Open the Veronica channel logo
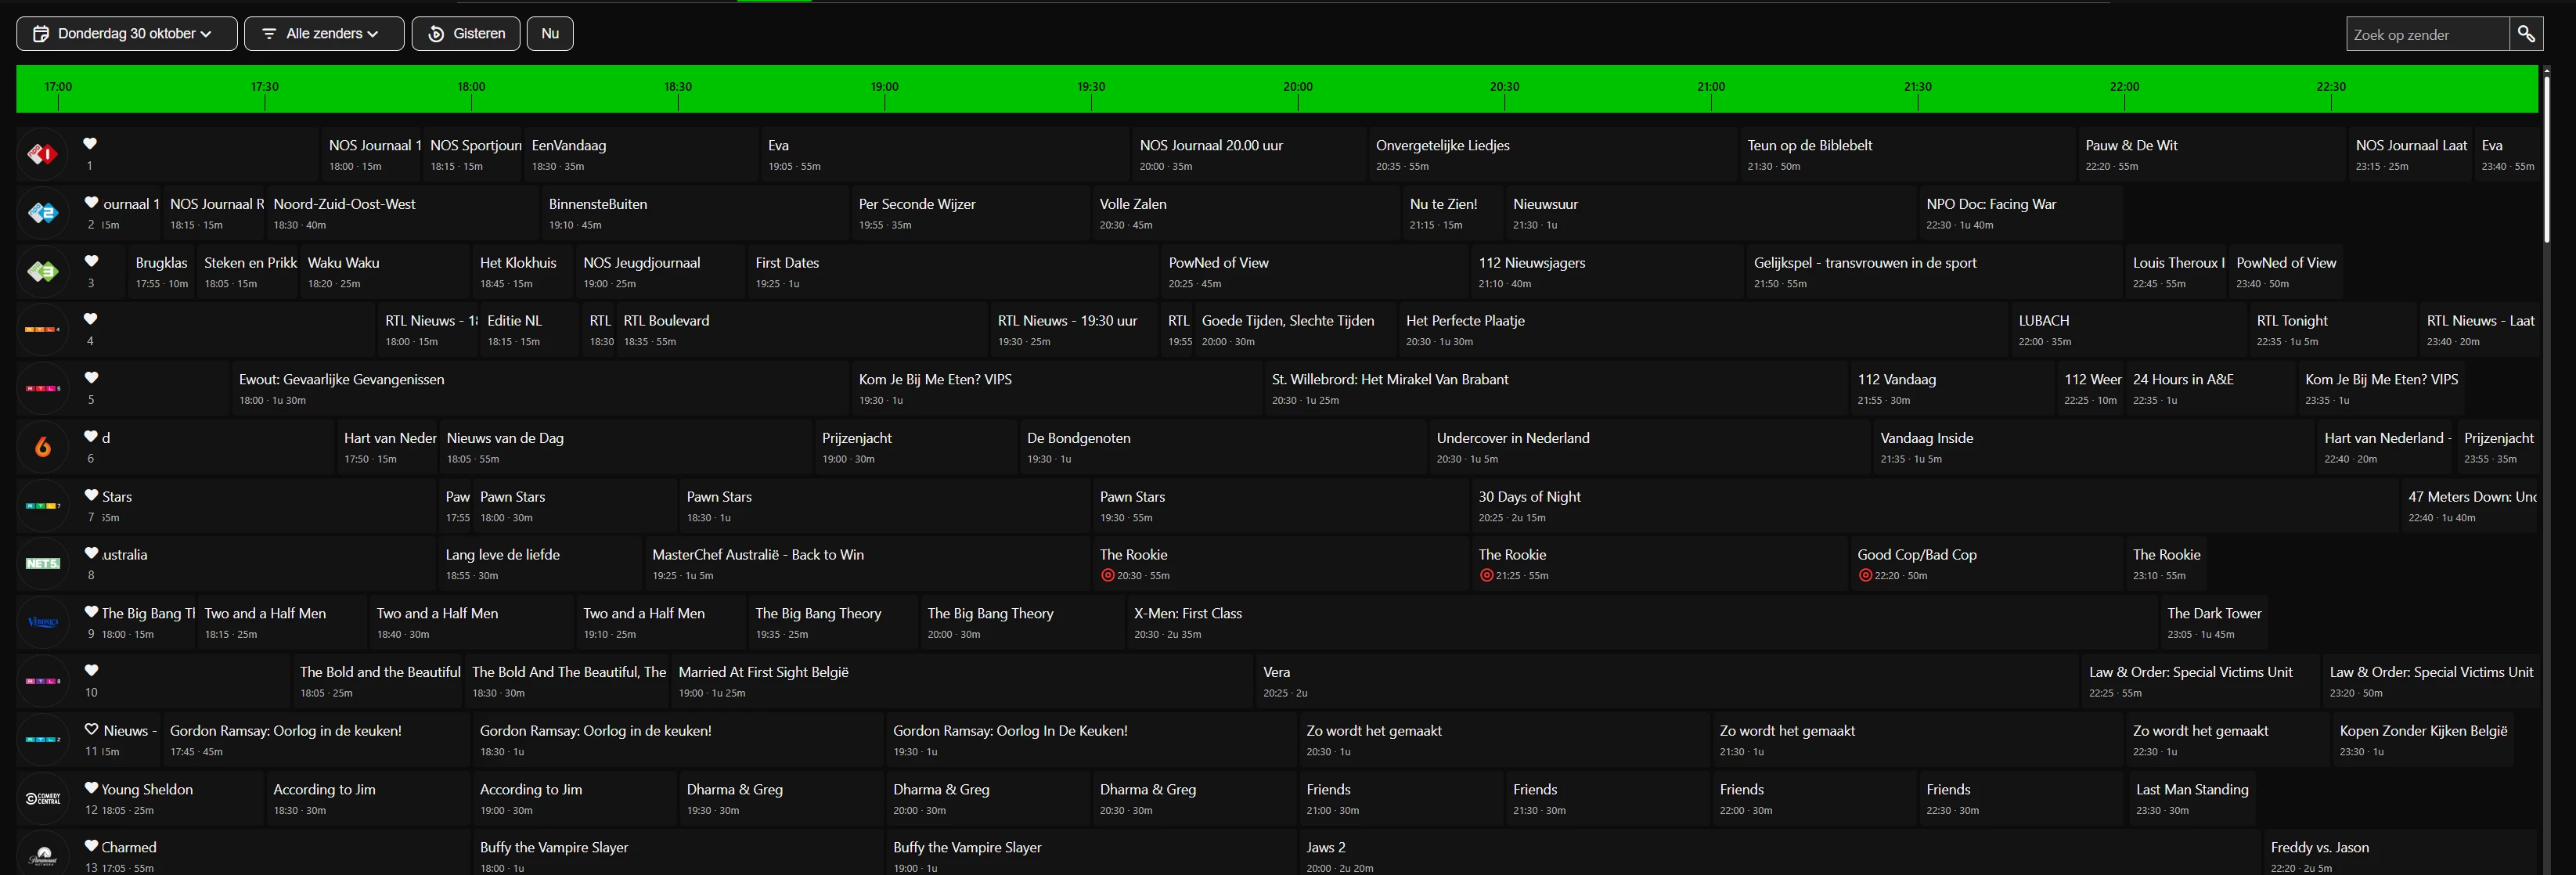 pyautogui.click(x=42, y=622)
